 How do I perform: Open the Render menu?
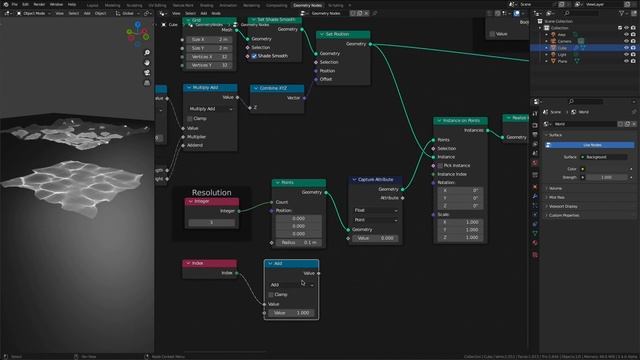(39, 4)
